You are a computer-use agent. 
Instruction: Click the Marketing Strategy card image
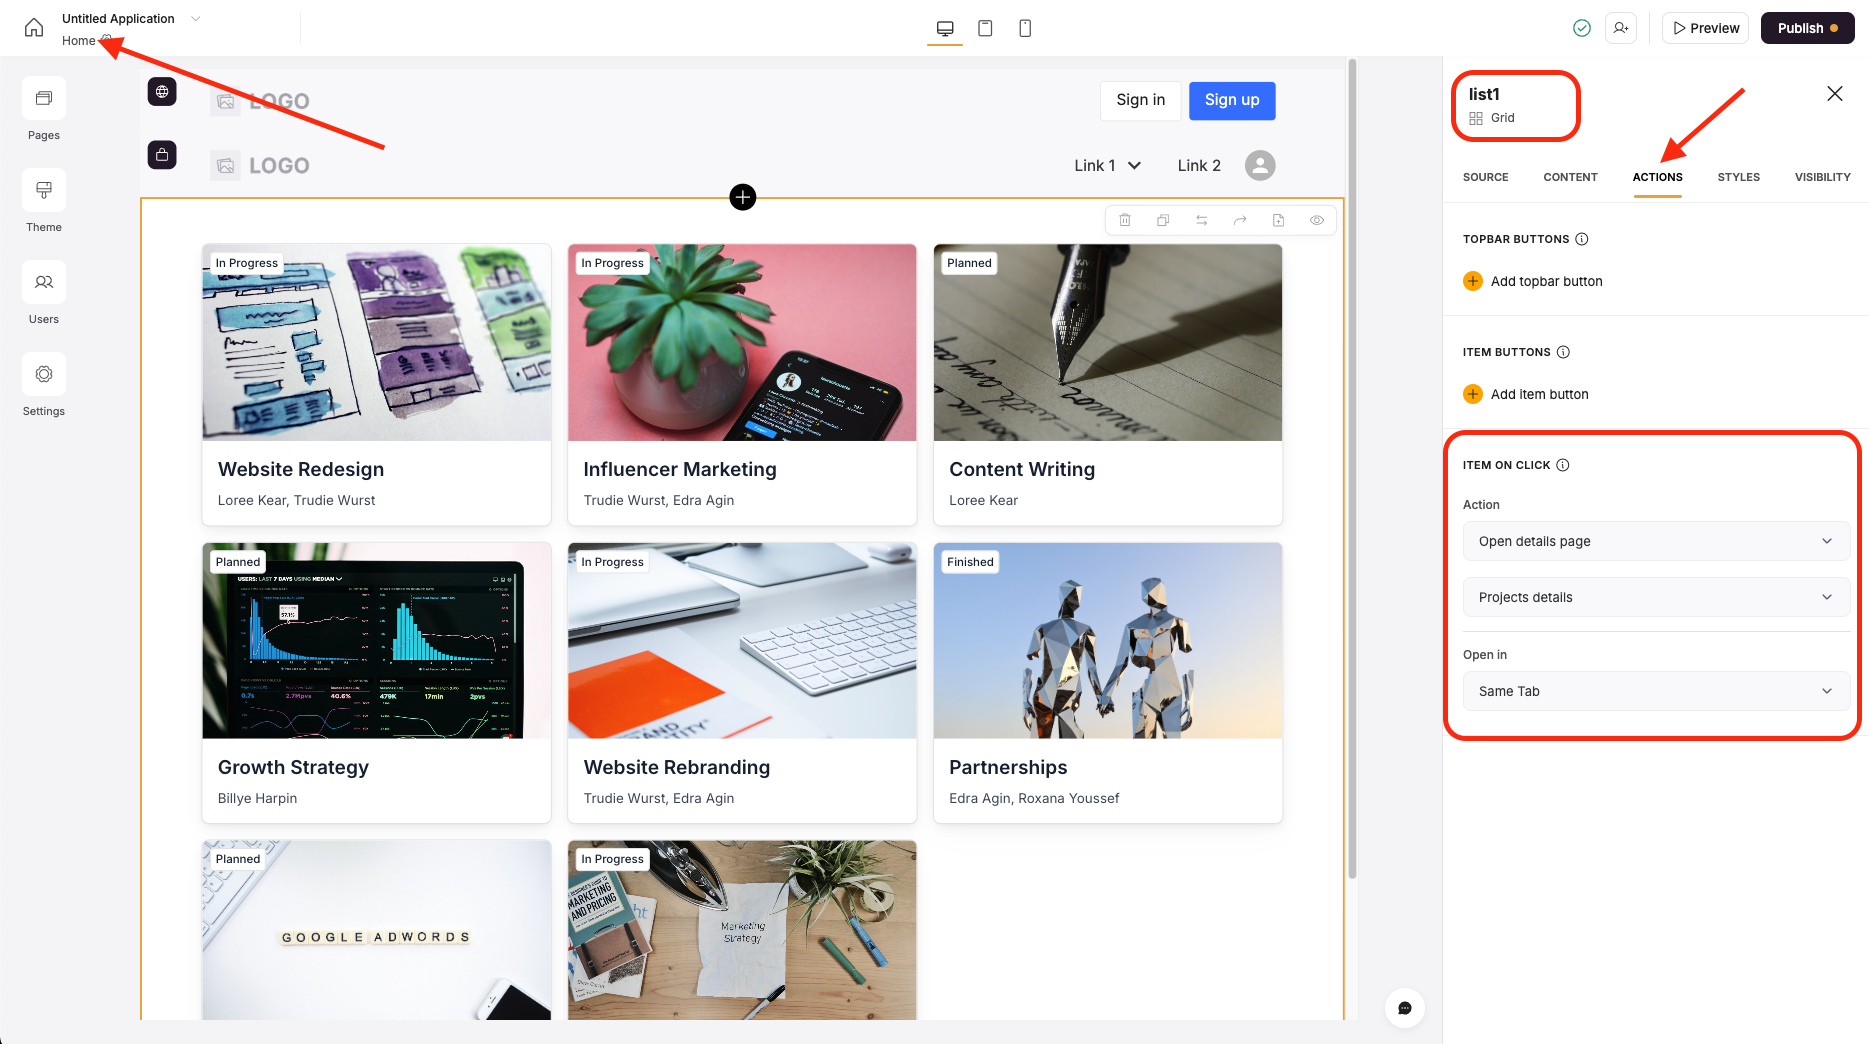tap(742, 930)
